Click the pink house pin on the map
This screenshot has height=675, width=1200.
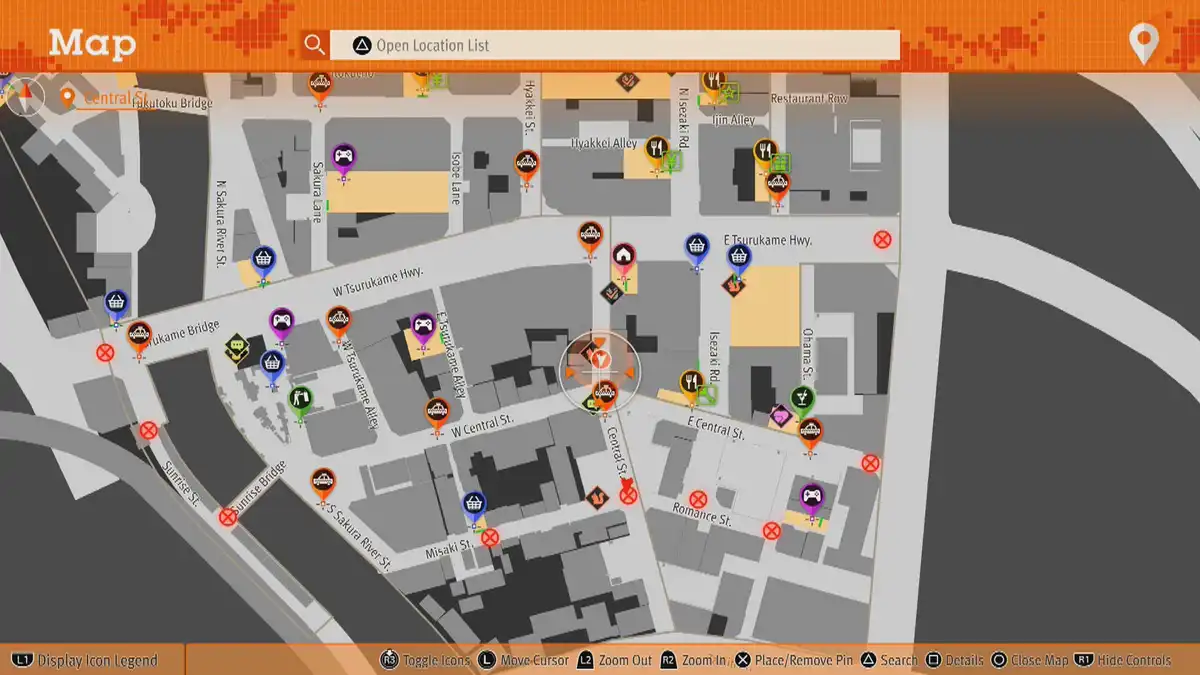(624, 256)
